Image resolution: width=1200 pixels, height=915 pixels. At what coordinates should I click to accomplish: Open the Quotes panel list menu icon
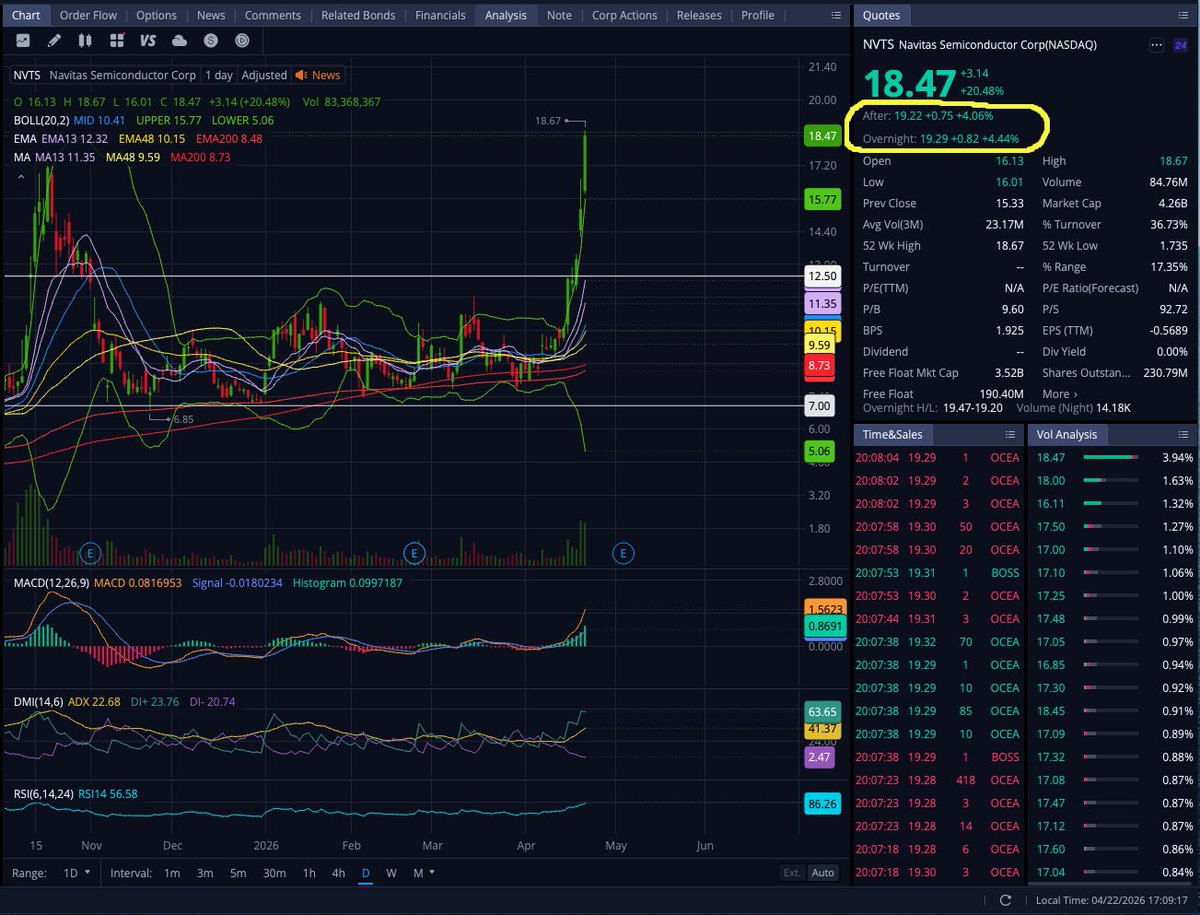(1185, 15)
